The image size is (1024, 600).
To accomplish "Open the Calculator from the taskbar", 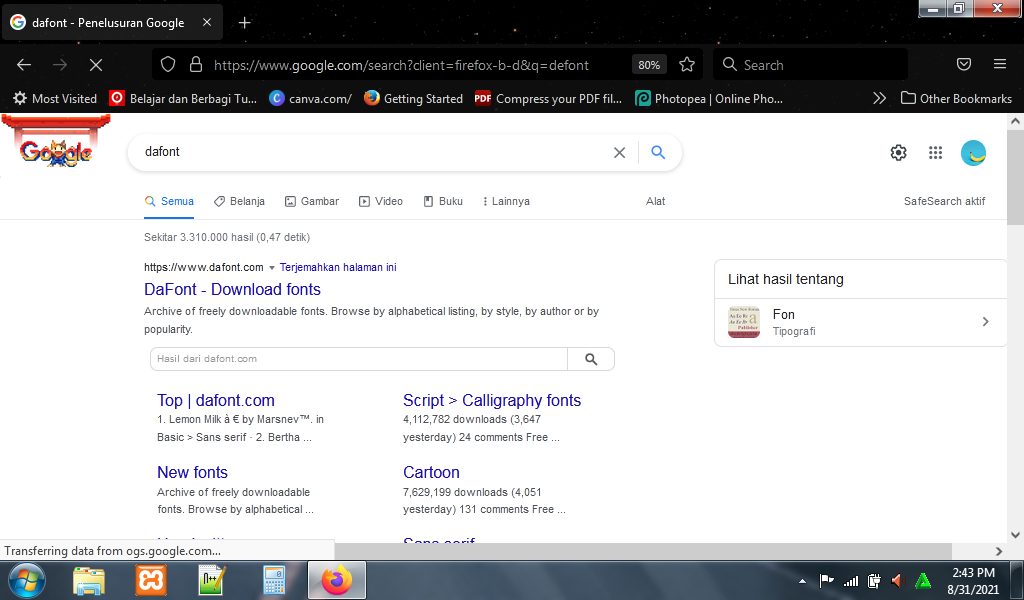I will pyautogui.click(x=273, y=580).
